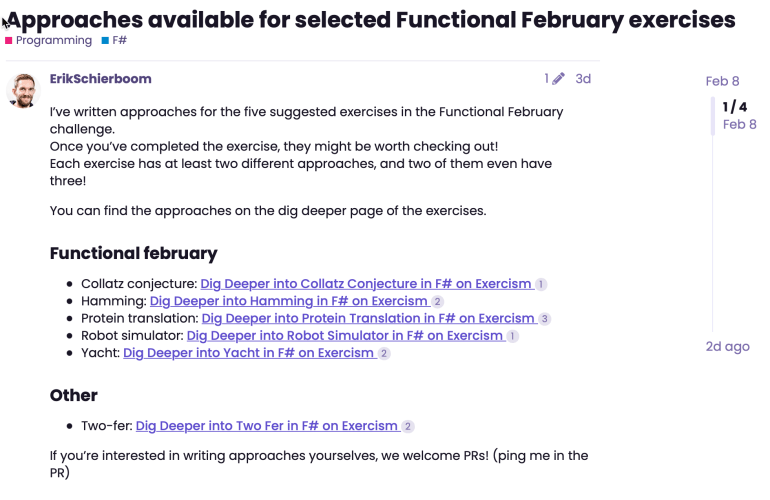This screenshot has width=770, height=500.
Task: Click the Protein Translation link click-count badge
Action: click(545, 319)
